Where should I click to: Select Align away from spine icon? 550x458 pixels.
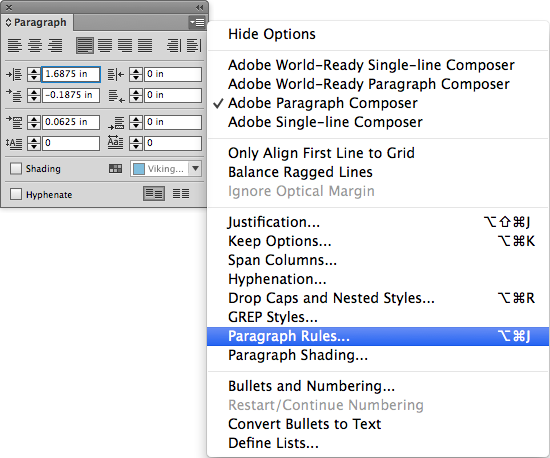click(x=194, y=46)
